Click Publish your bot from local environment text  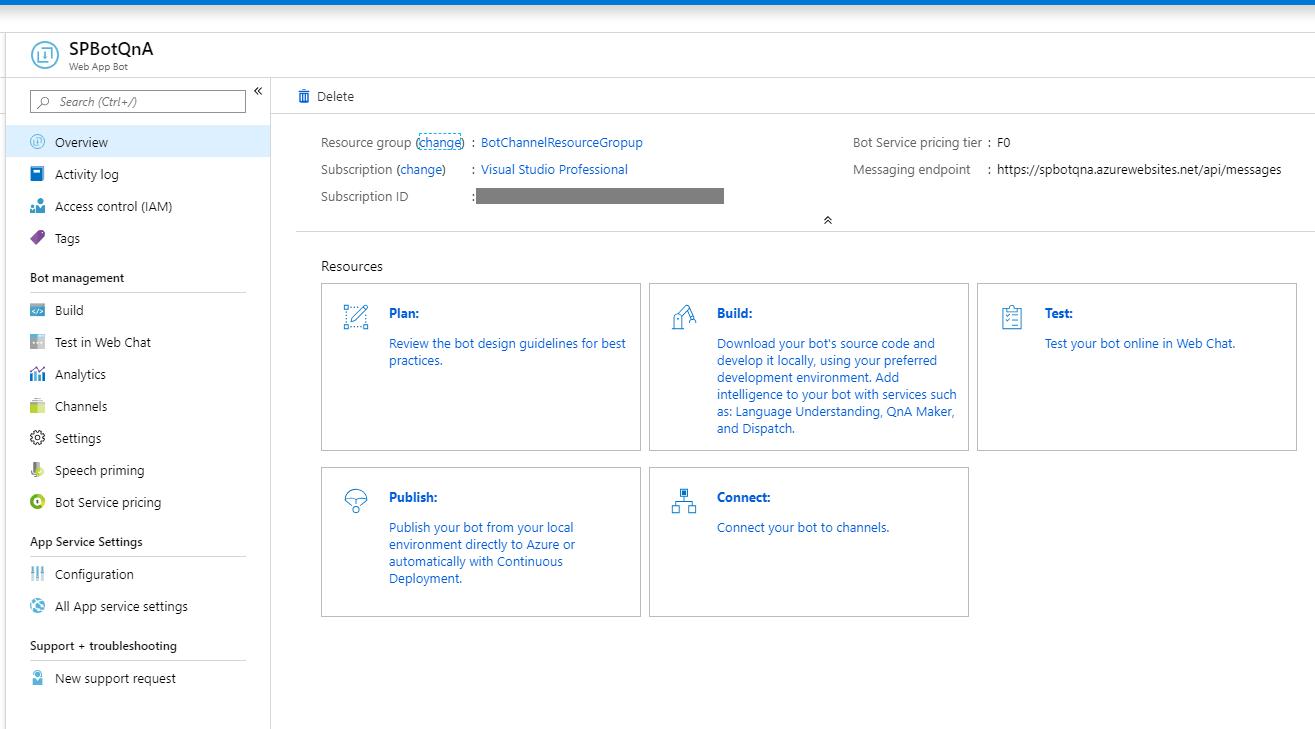(482, 553)
